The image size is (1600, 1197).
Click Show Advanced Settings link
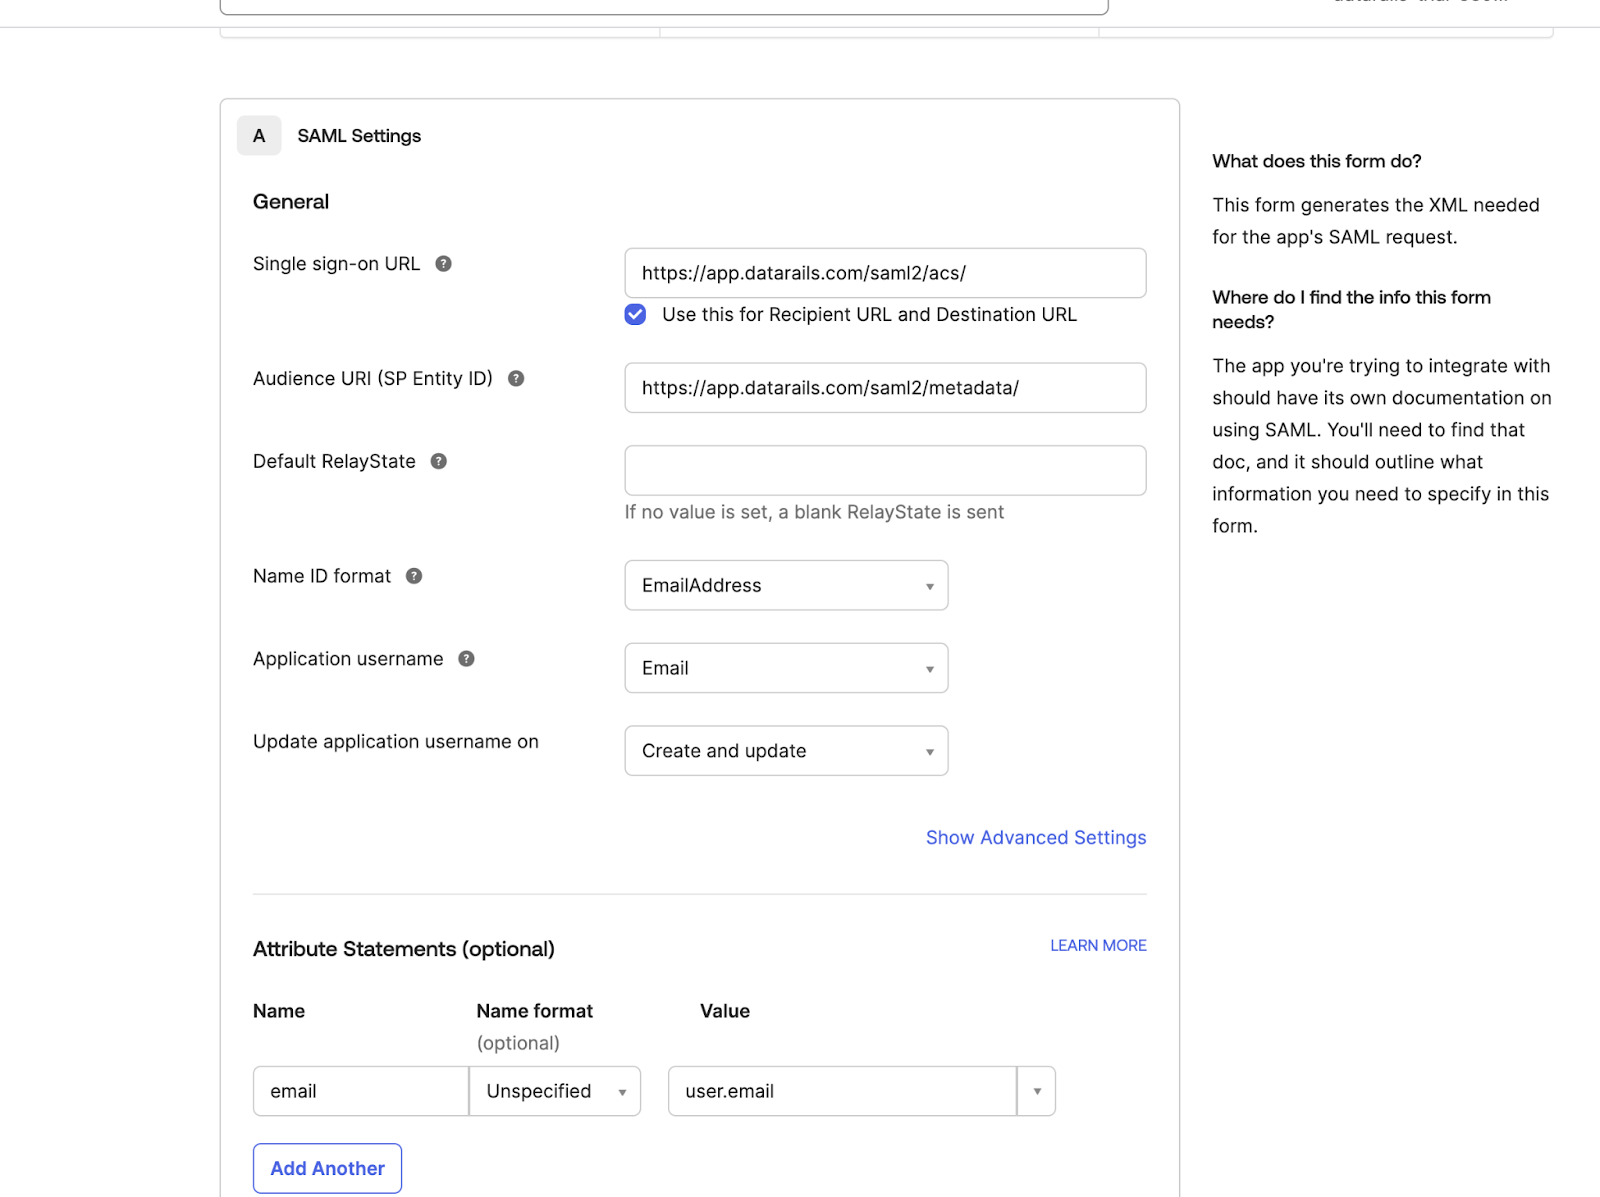tap(1036, 838)
